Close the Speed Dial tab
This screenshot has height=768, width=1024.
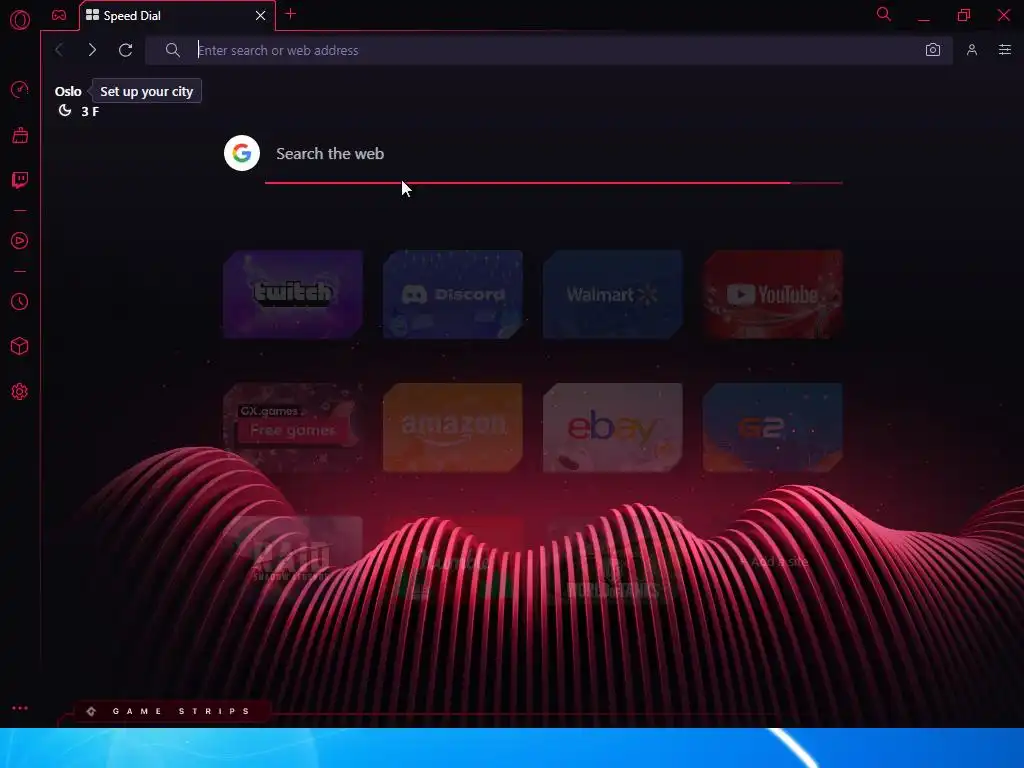261,16
